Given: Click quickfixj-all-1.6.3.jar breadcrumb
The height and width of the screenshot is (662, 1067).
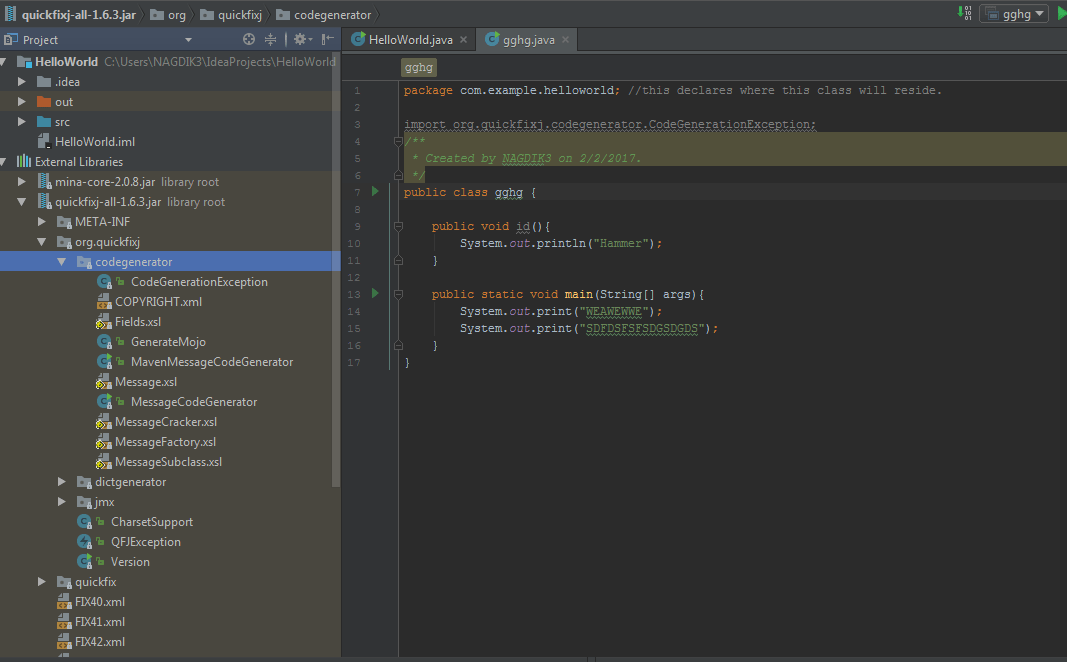Looking at the screenshot, I should [70, 14].
